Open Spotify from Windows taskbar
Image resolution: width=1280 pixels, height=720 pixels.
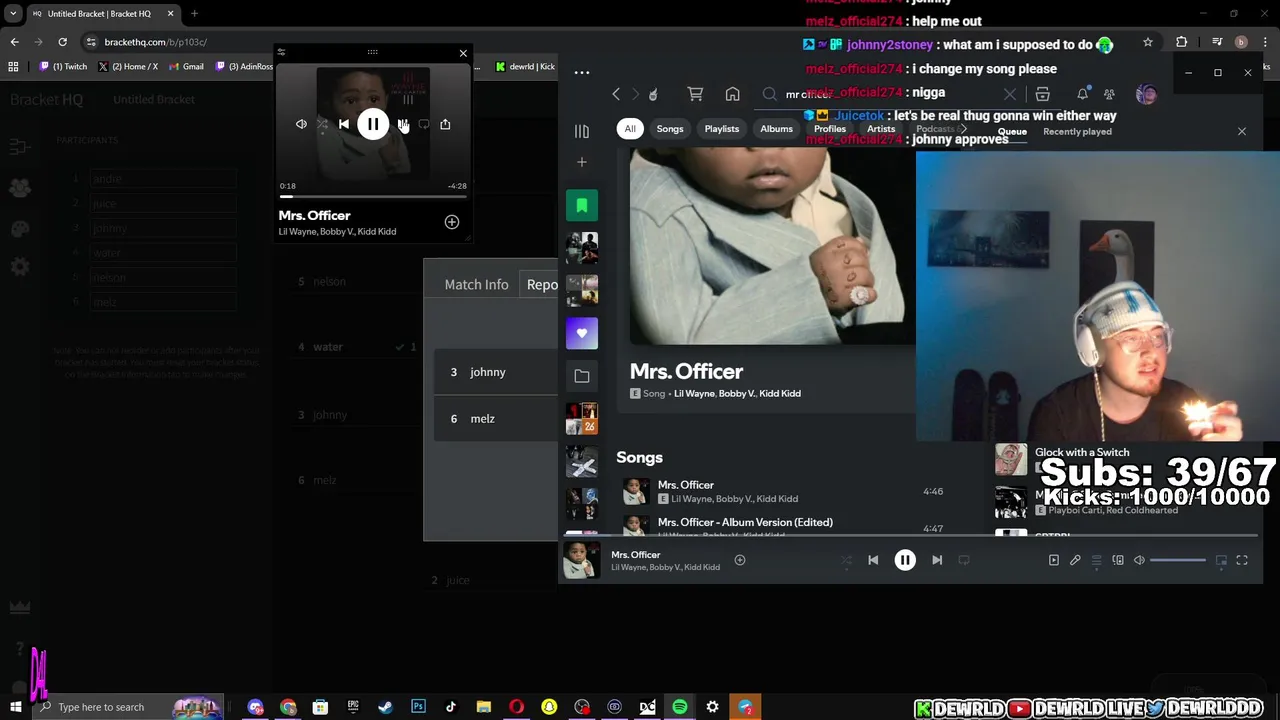click(680, 707)
